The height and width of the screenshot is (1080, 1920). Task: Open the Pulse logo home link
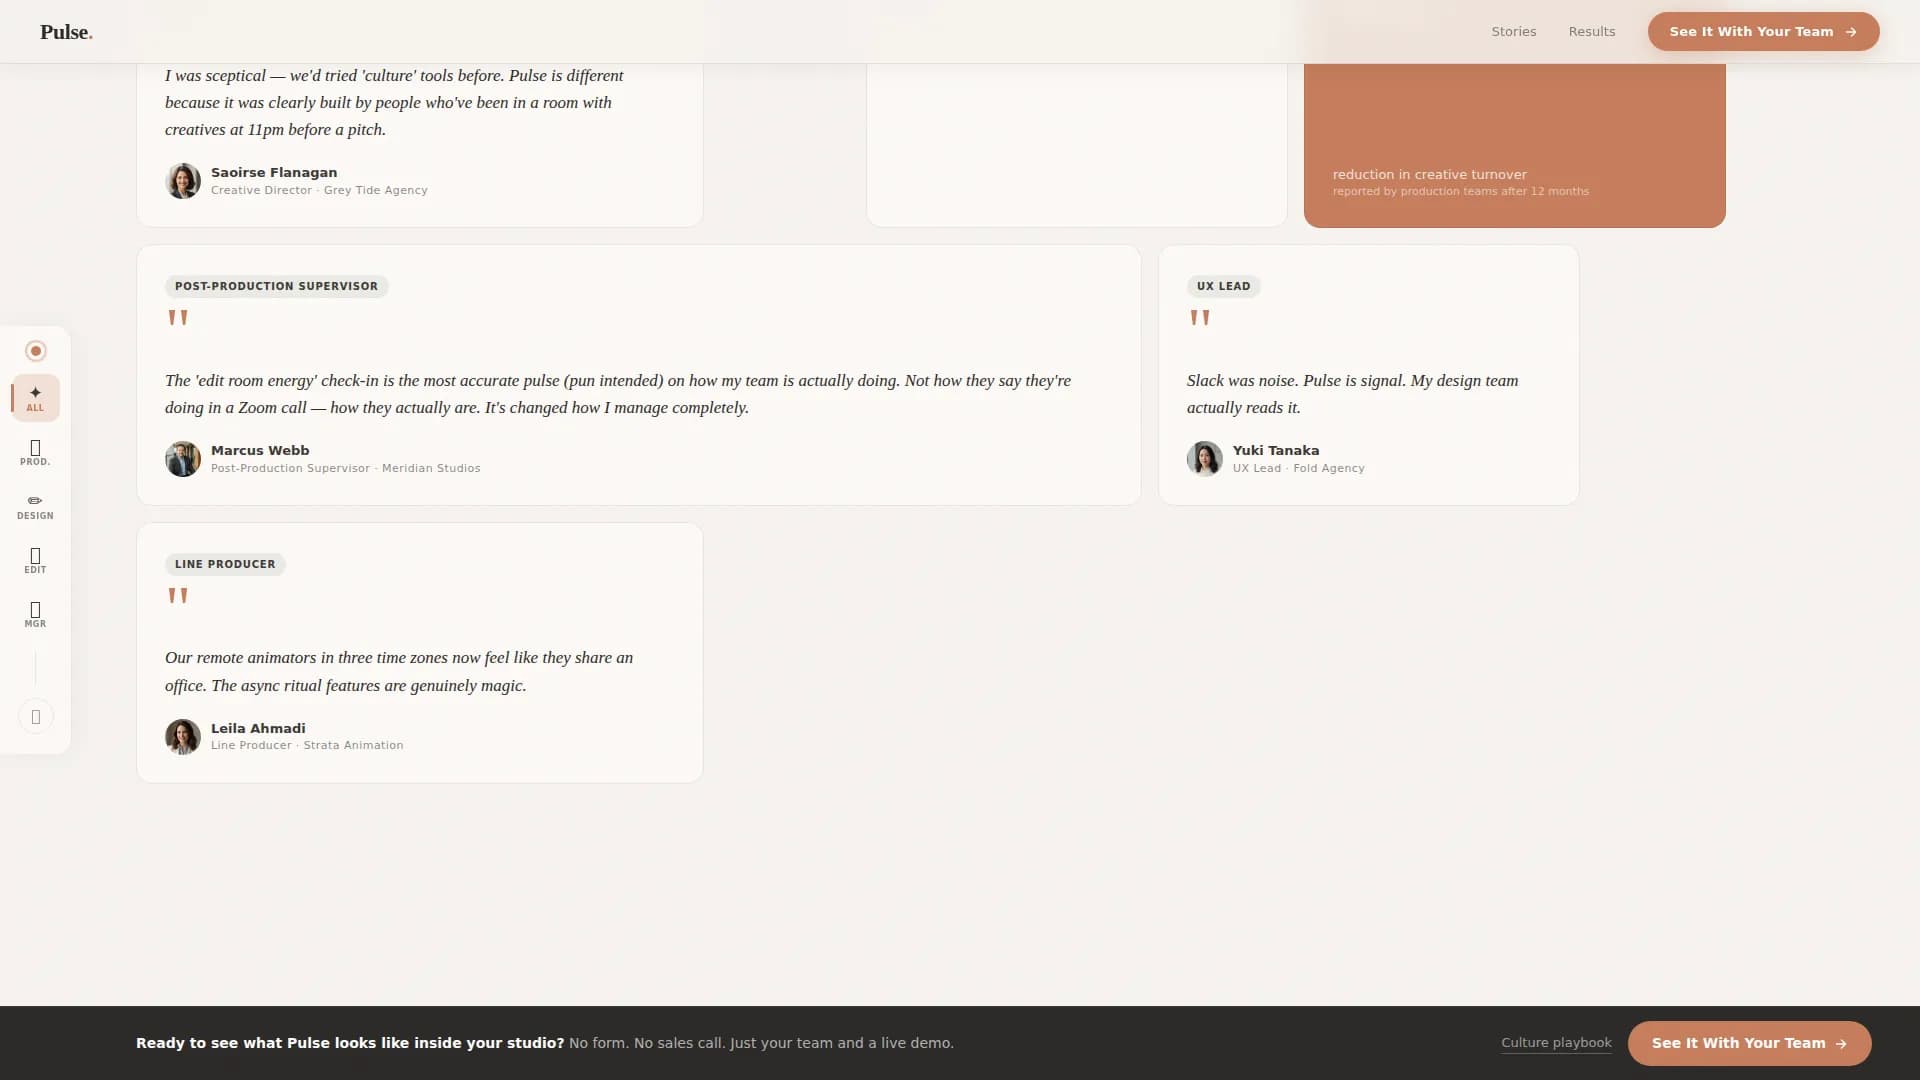(66, 32)
